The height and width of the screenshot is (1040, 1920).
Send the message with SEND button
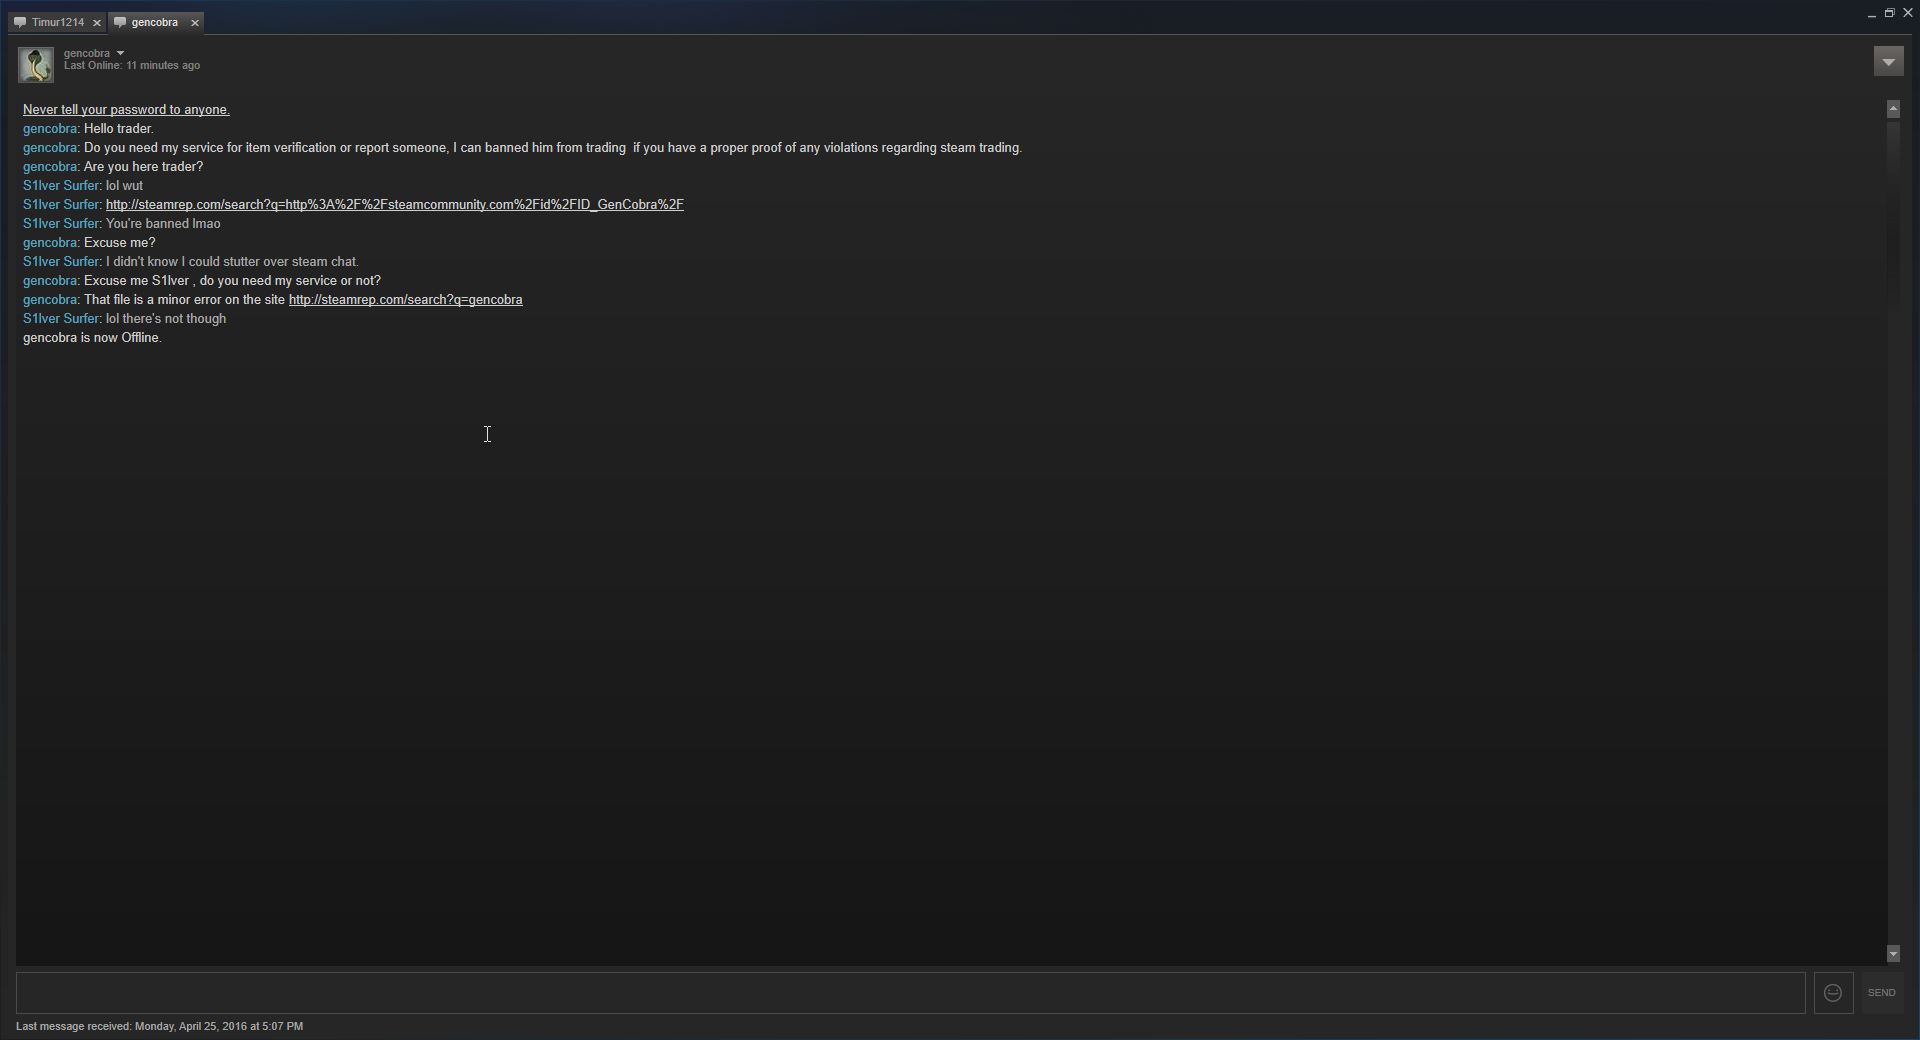[1881, 993]
